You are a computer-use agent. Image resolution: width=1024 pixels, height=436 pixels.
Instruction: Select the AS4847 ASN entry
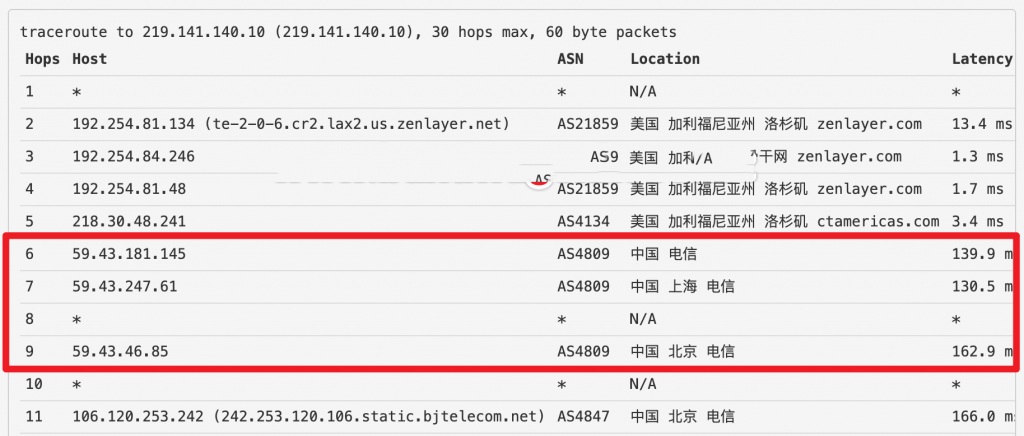(x=583, y=416)
